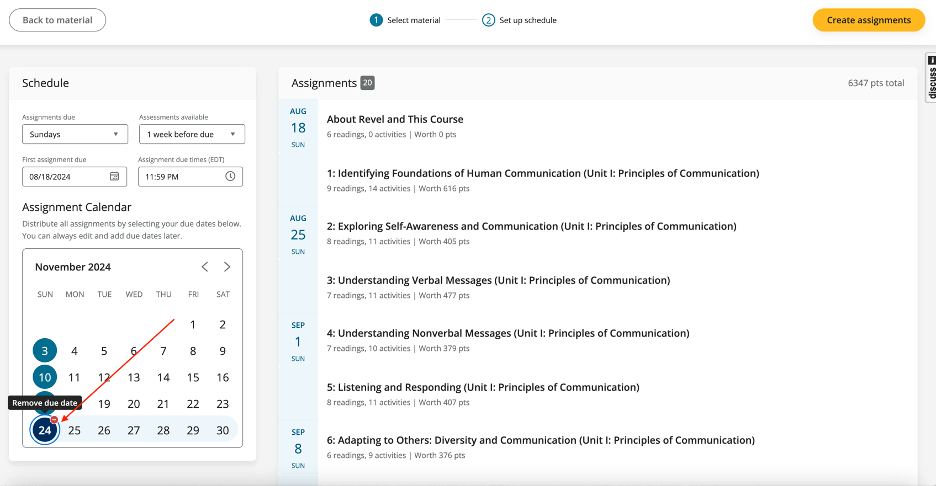This screenshot has height=486, width=936.
Task: Remove due date on November 24
Action: (54, 420)
